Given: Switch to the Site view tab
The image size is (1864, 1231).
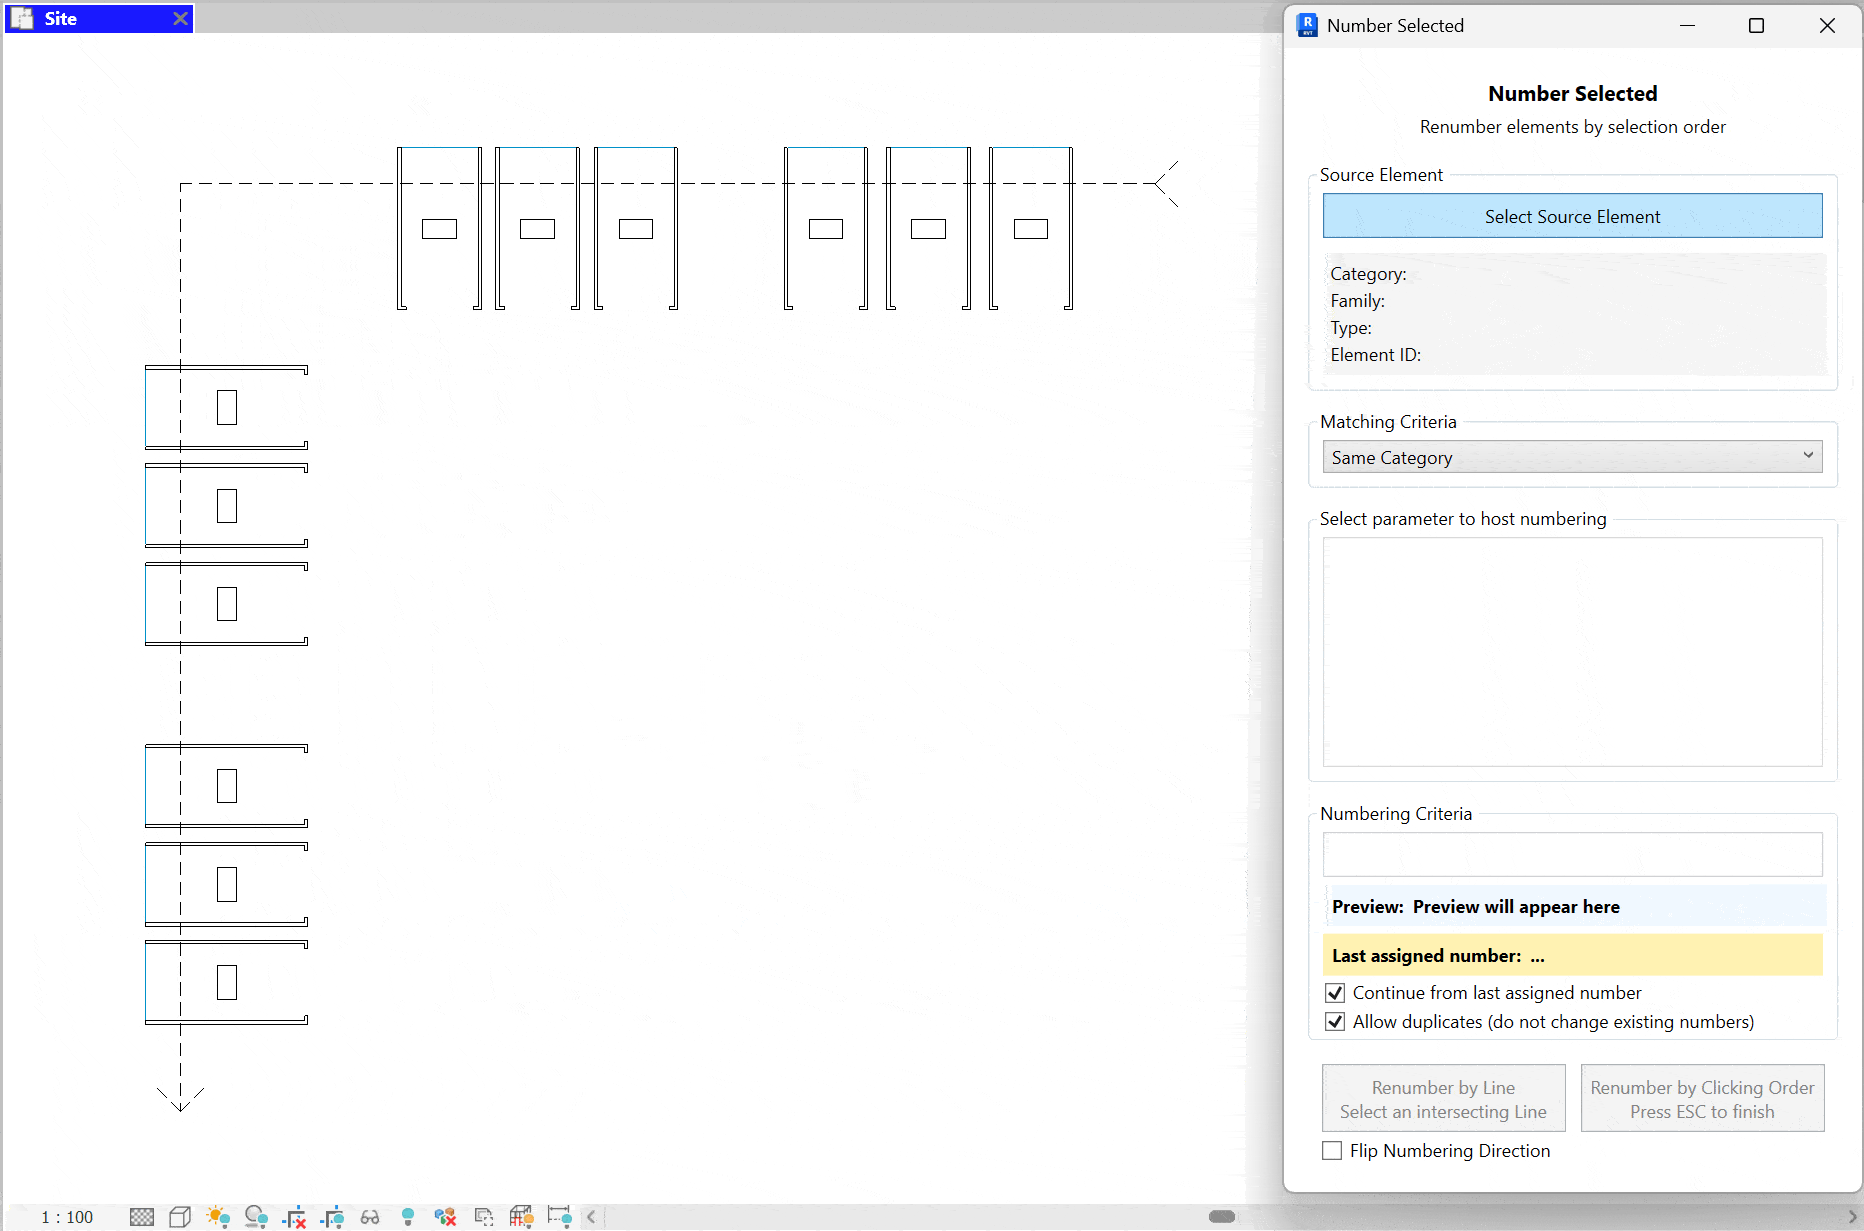Looking at the screenshot, I should [80, 18].
